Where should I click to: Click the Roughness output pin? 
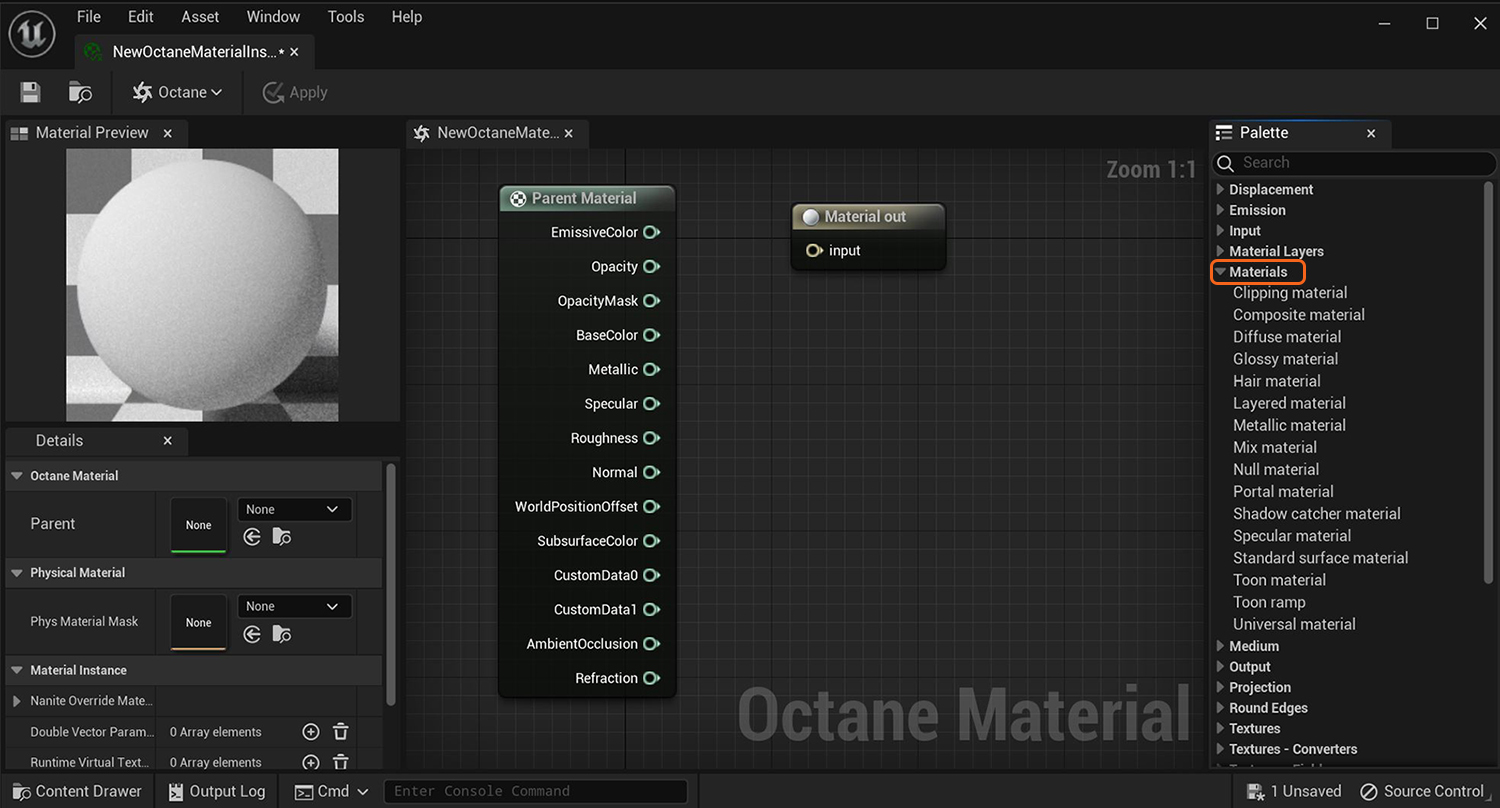[651, 438]
